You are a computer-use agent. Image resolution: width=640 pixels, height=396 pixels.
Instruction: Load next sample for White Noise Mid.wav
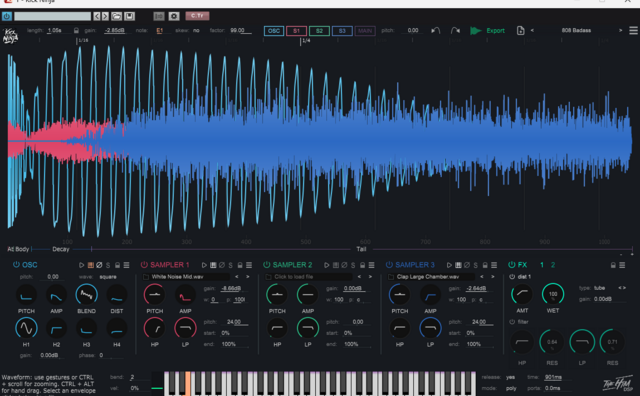pos(247,277)
